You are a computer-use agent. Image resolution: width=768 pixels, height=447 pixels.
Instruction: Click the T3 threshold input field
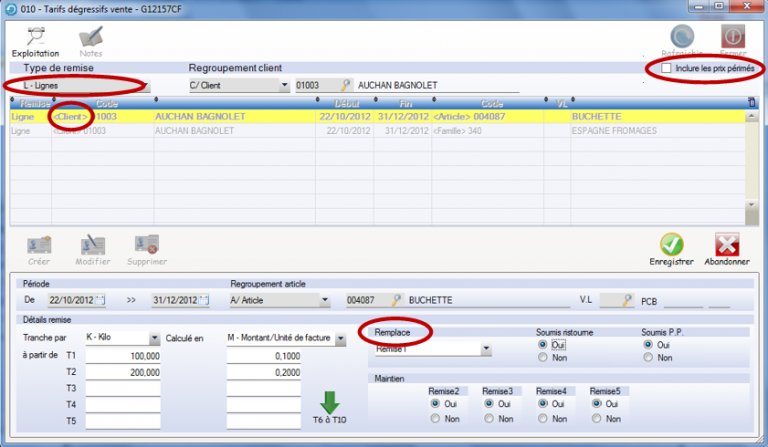point(124,388)
